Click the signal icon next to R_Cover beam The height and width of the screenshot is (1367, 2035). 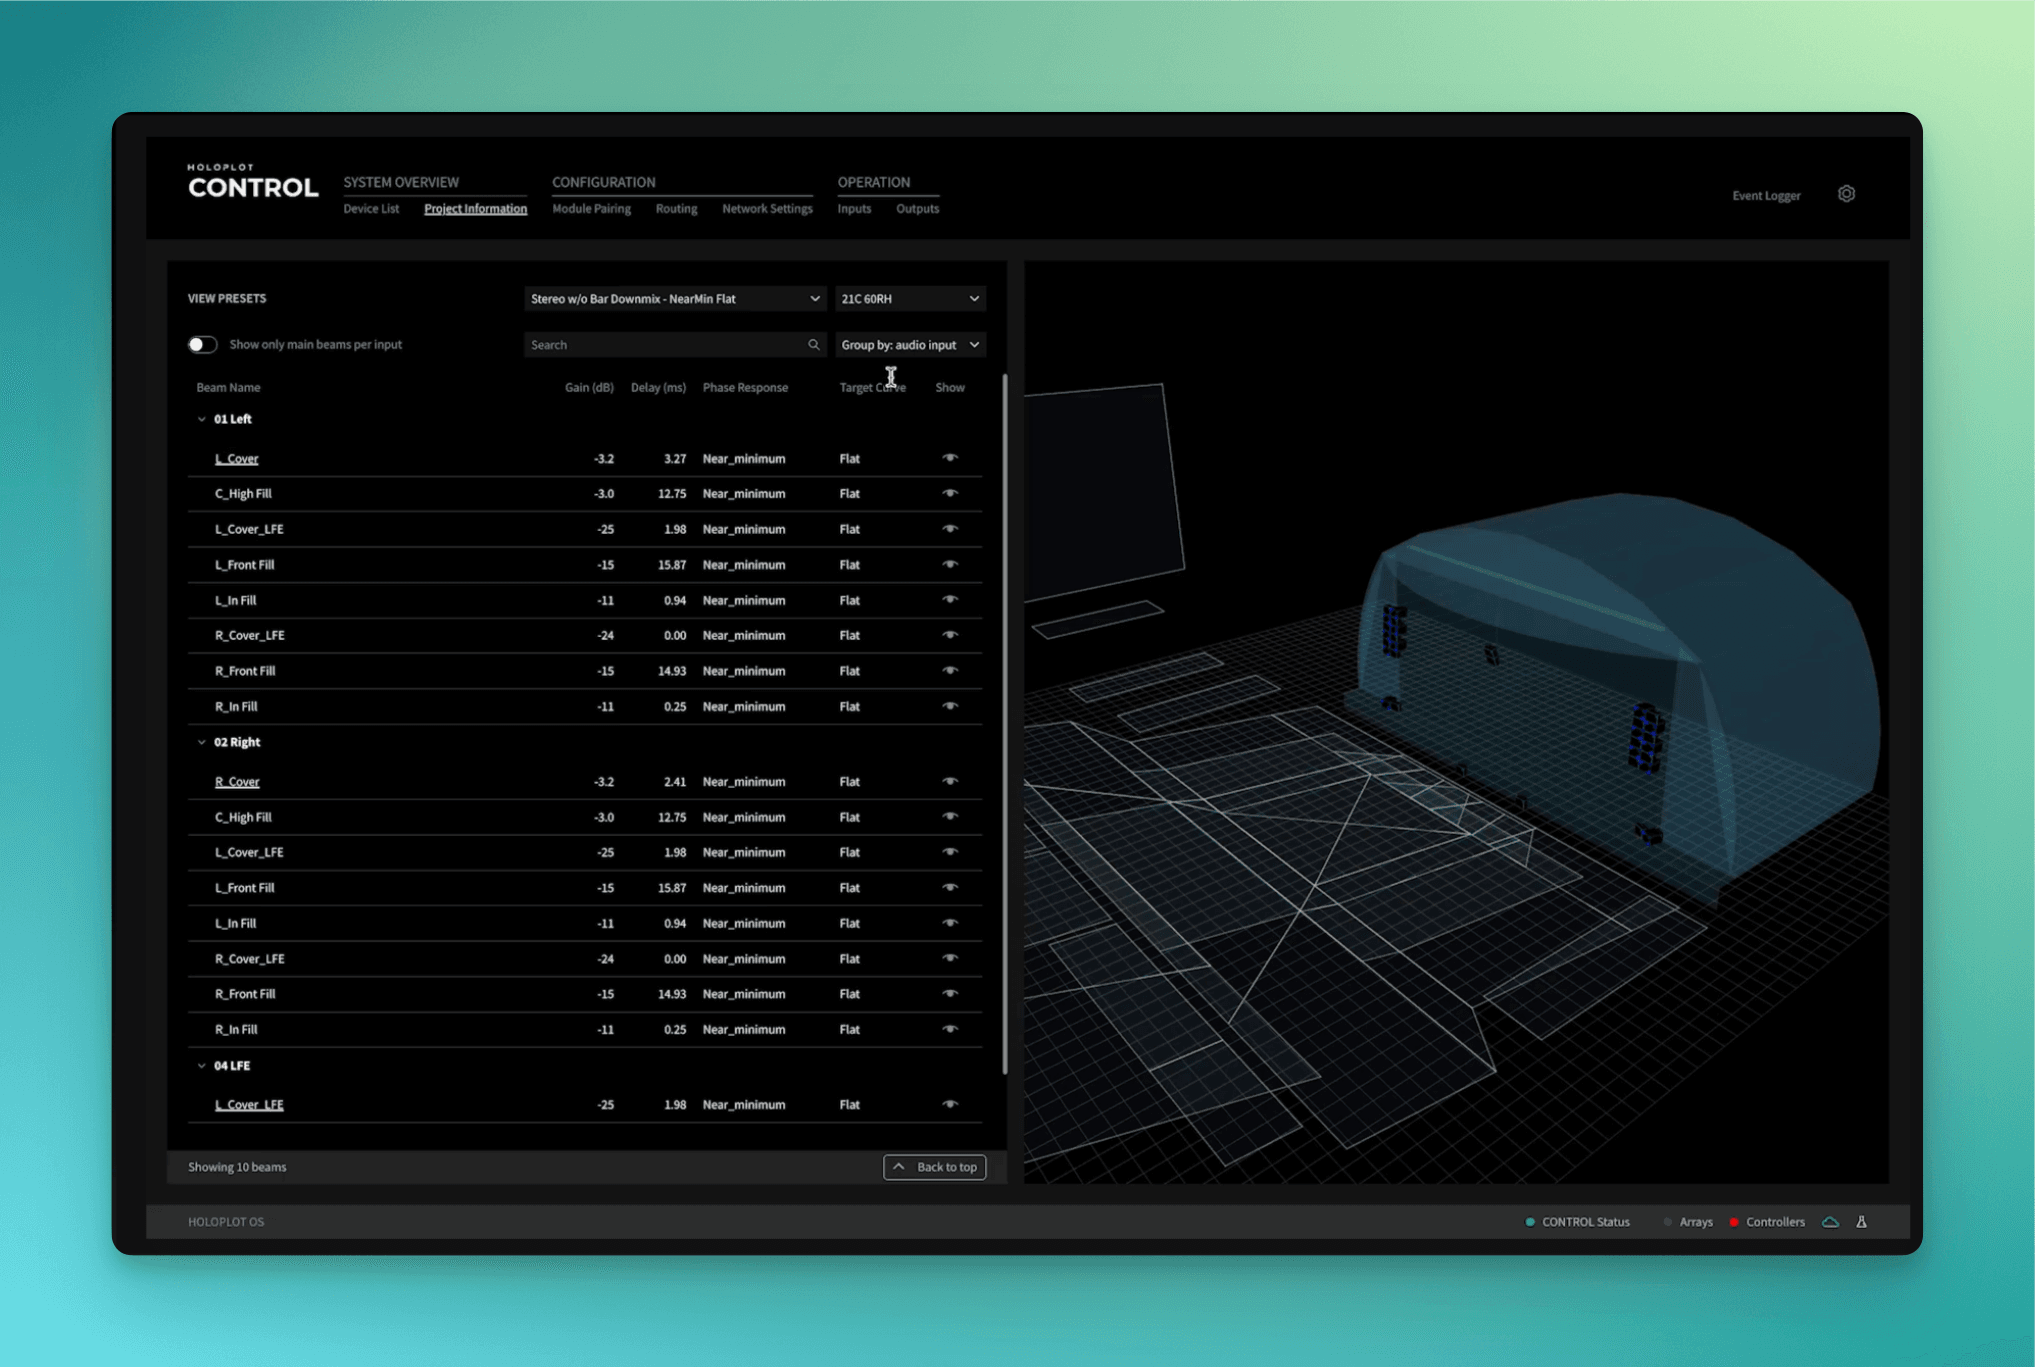pos(950,783)
